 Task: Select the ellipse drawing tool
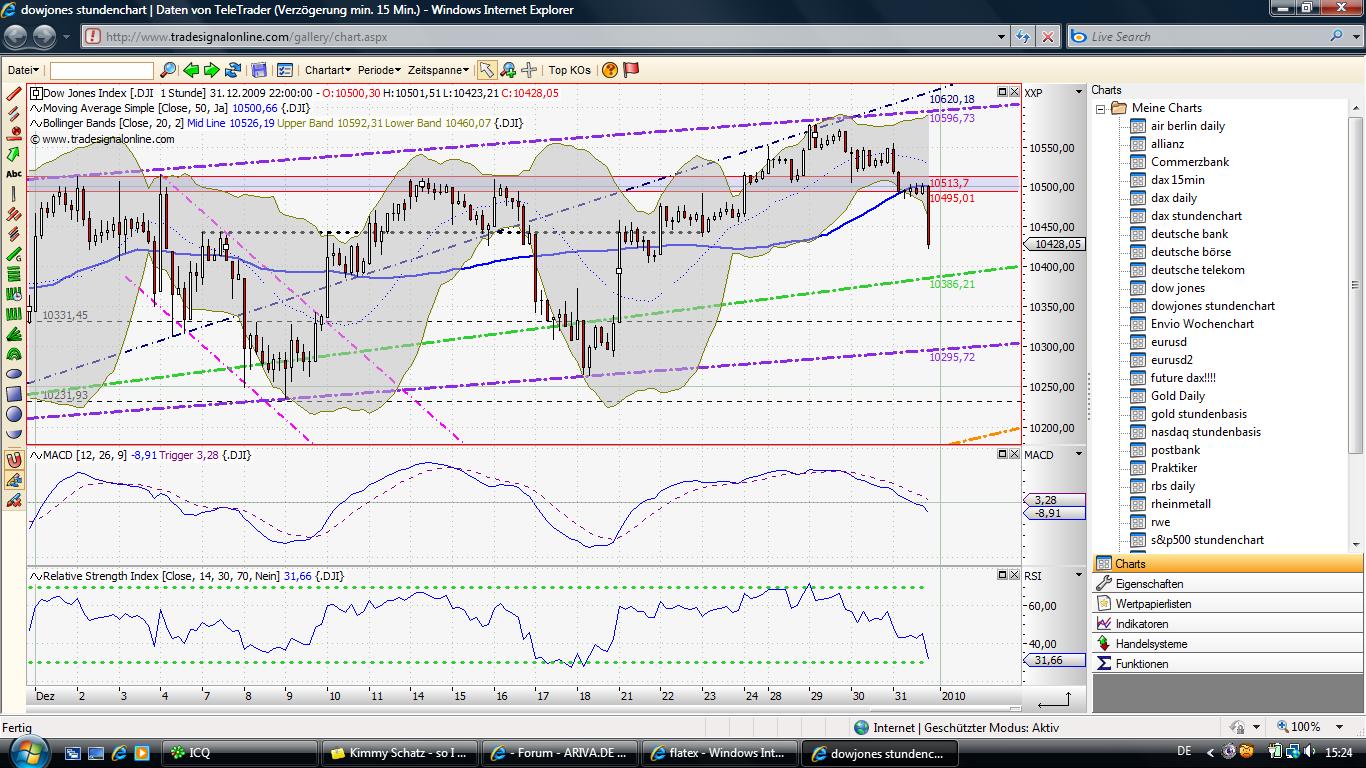[x=14, y=374]
